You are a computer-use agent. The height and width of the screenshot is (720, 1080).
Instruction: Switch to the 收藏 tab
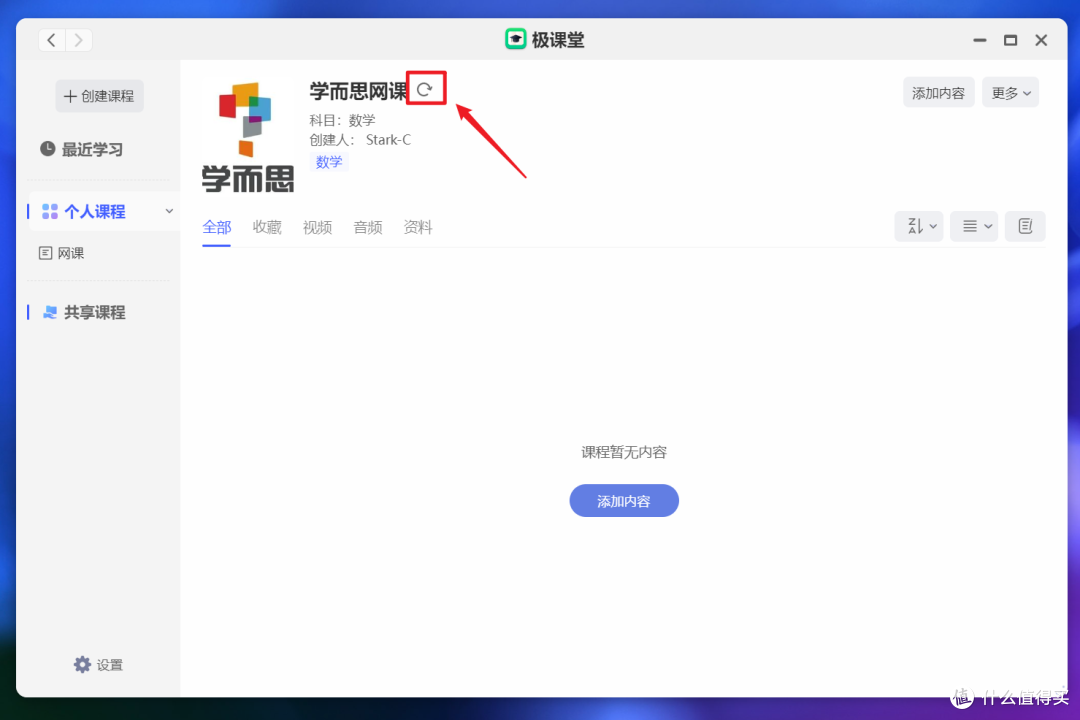click(267, 227)
